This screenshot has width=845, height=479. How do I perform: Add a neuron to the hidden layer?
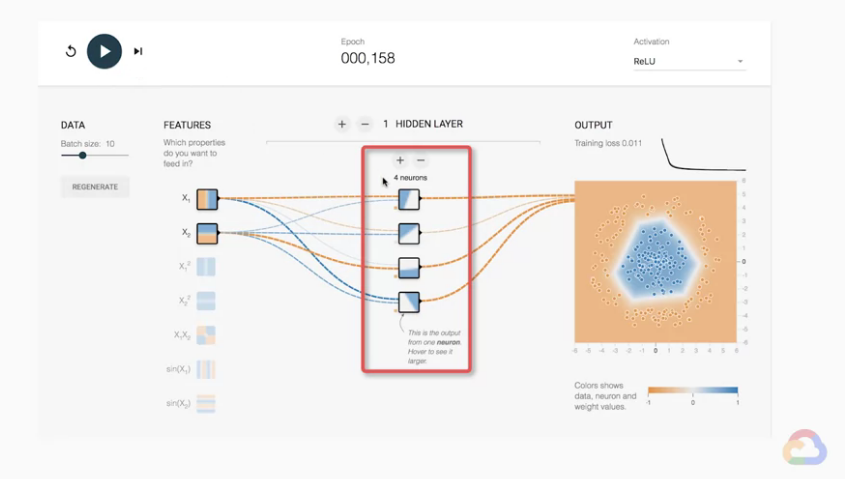400,160
